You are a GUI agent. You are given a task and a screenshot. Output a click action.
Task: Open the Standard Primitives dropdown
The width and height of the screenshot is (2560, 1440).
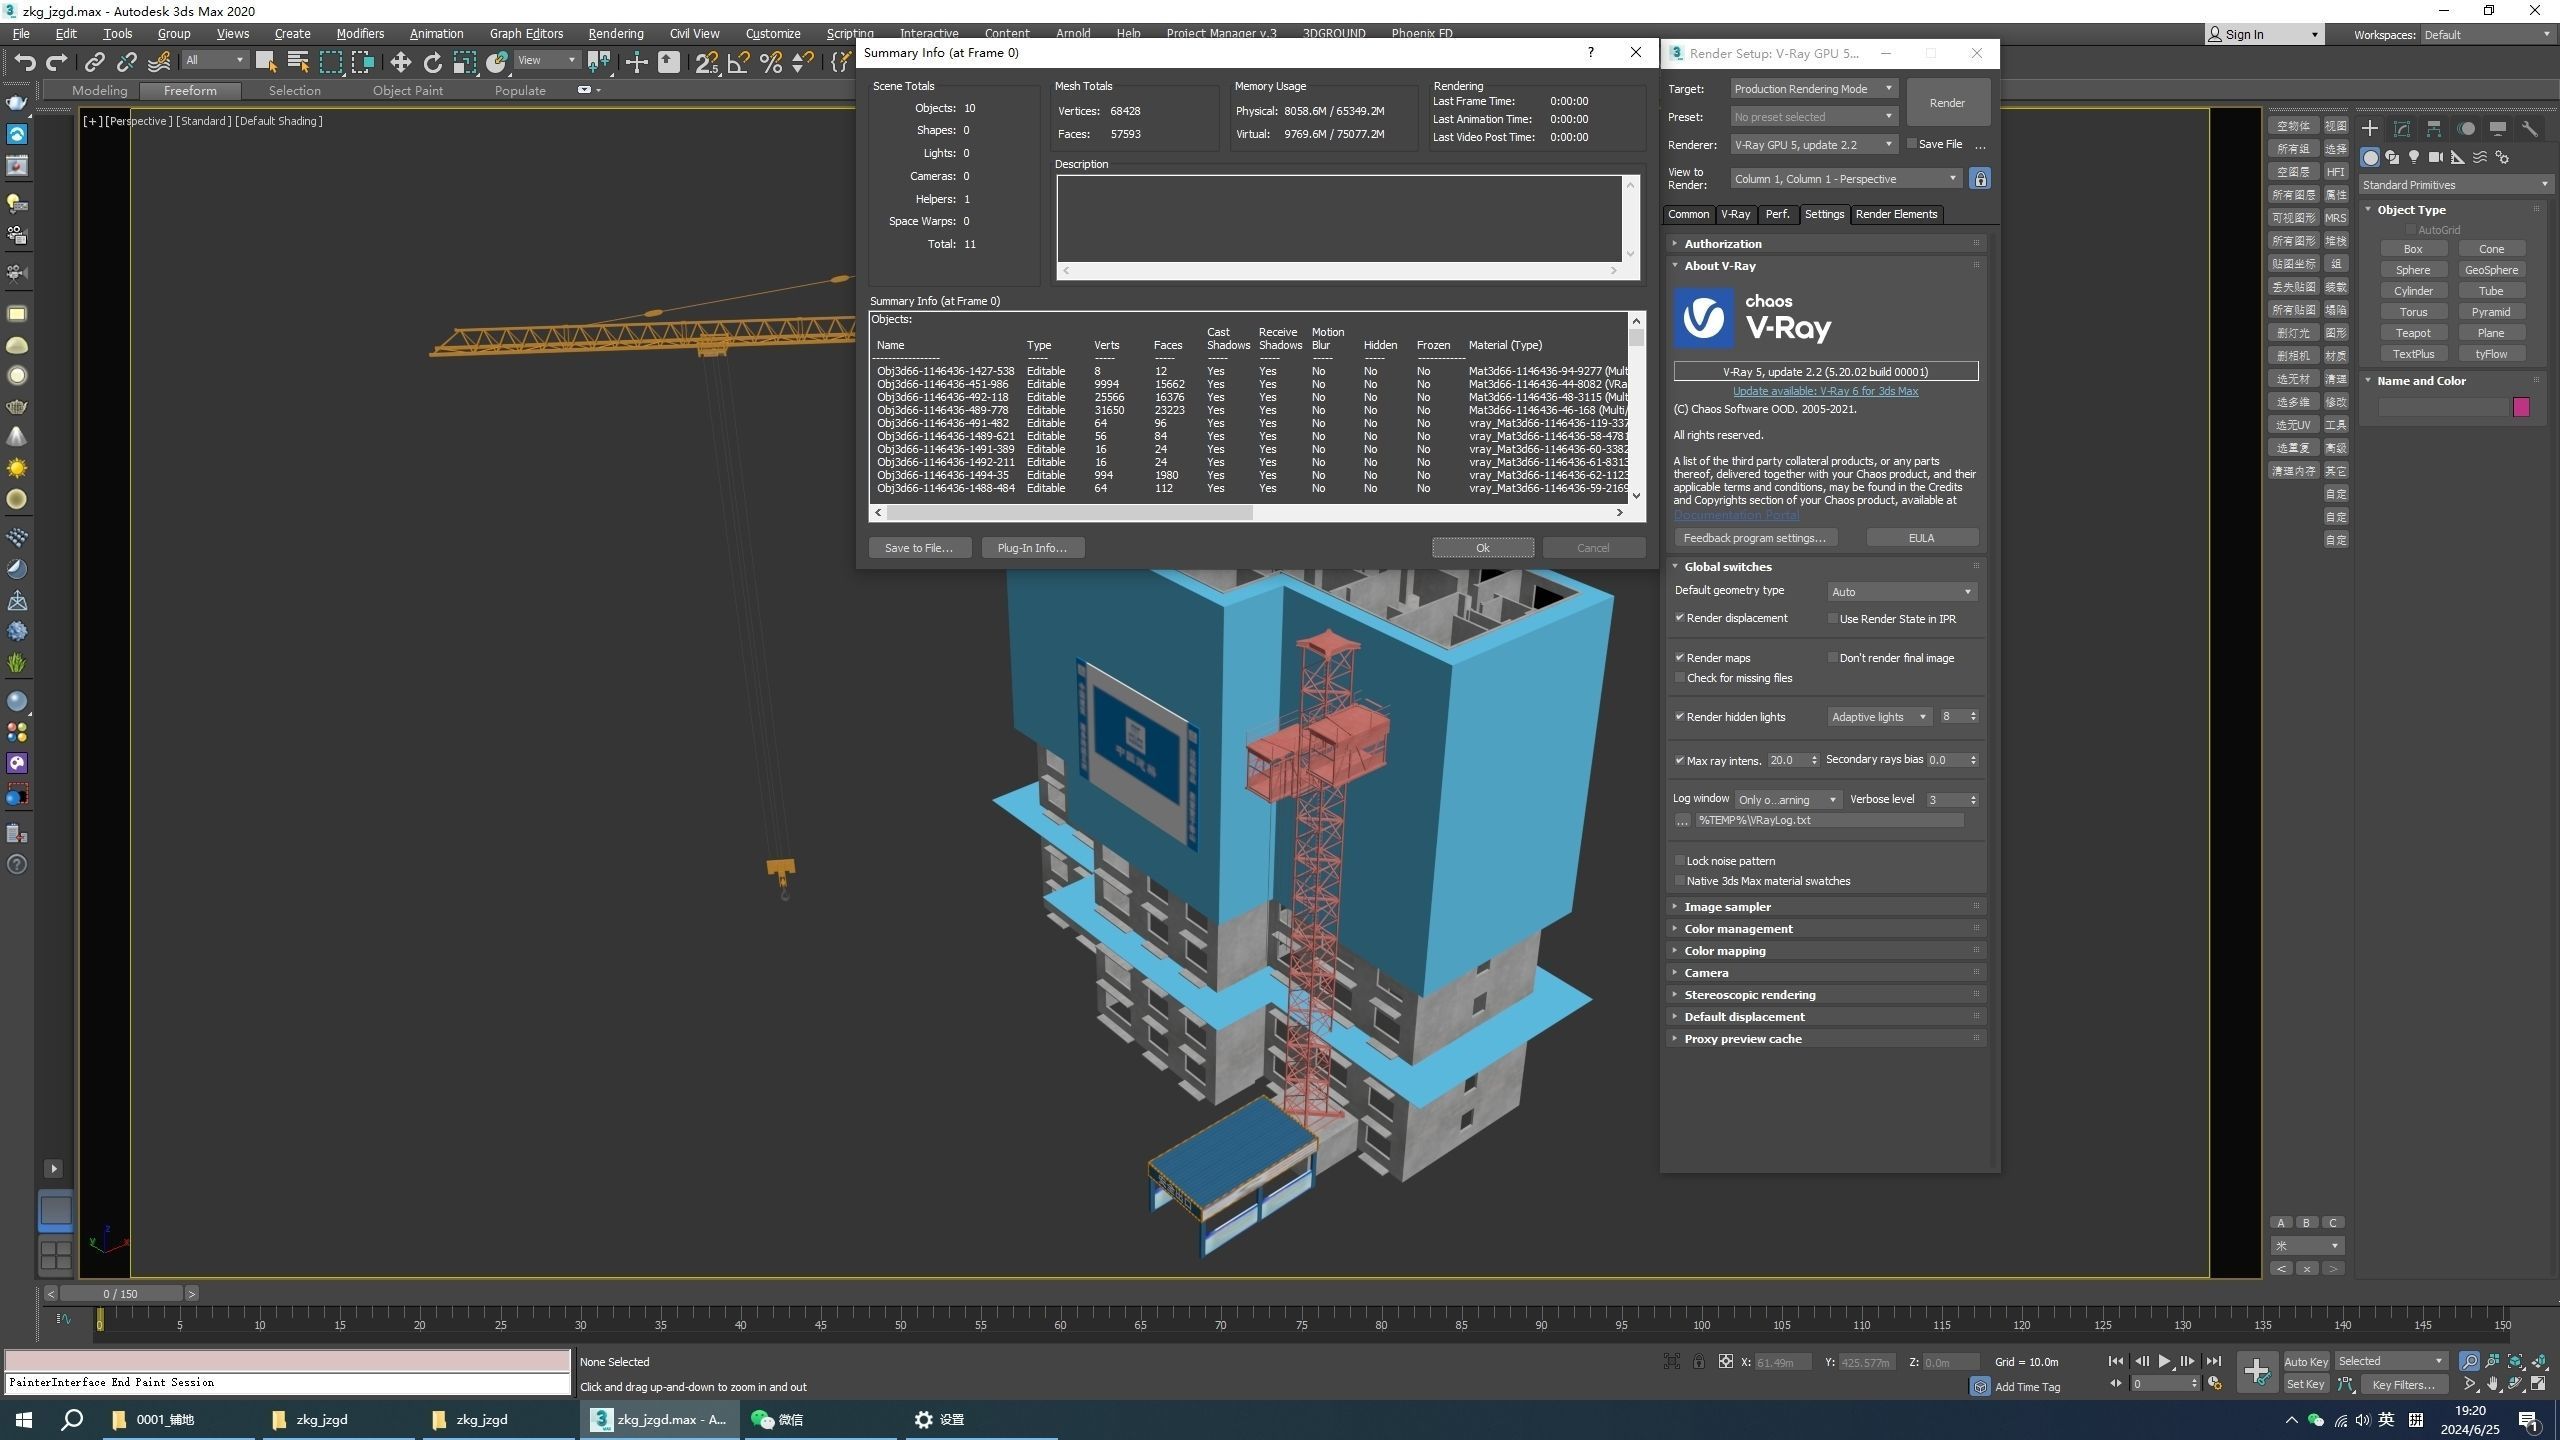coord(2455,185)
